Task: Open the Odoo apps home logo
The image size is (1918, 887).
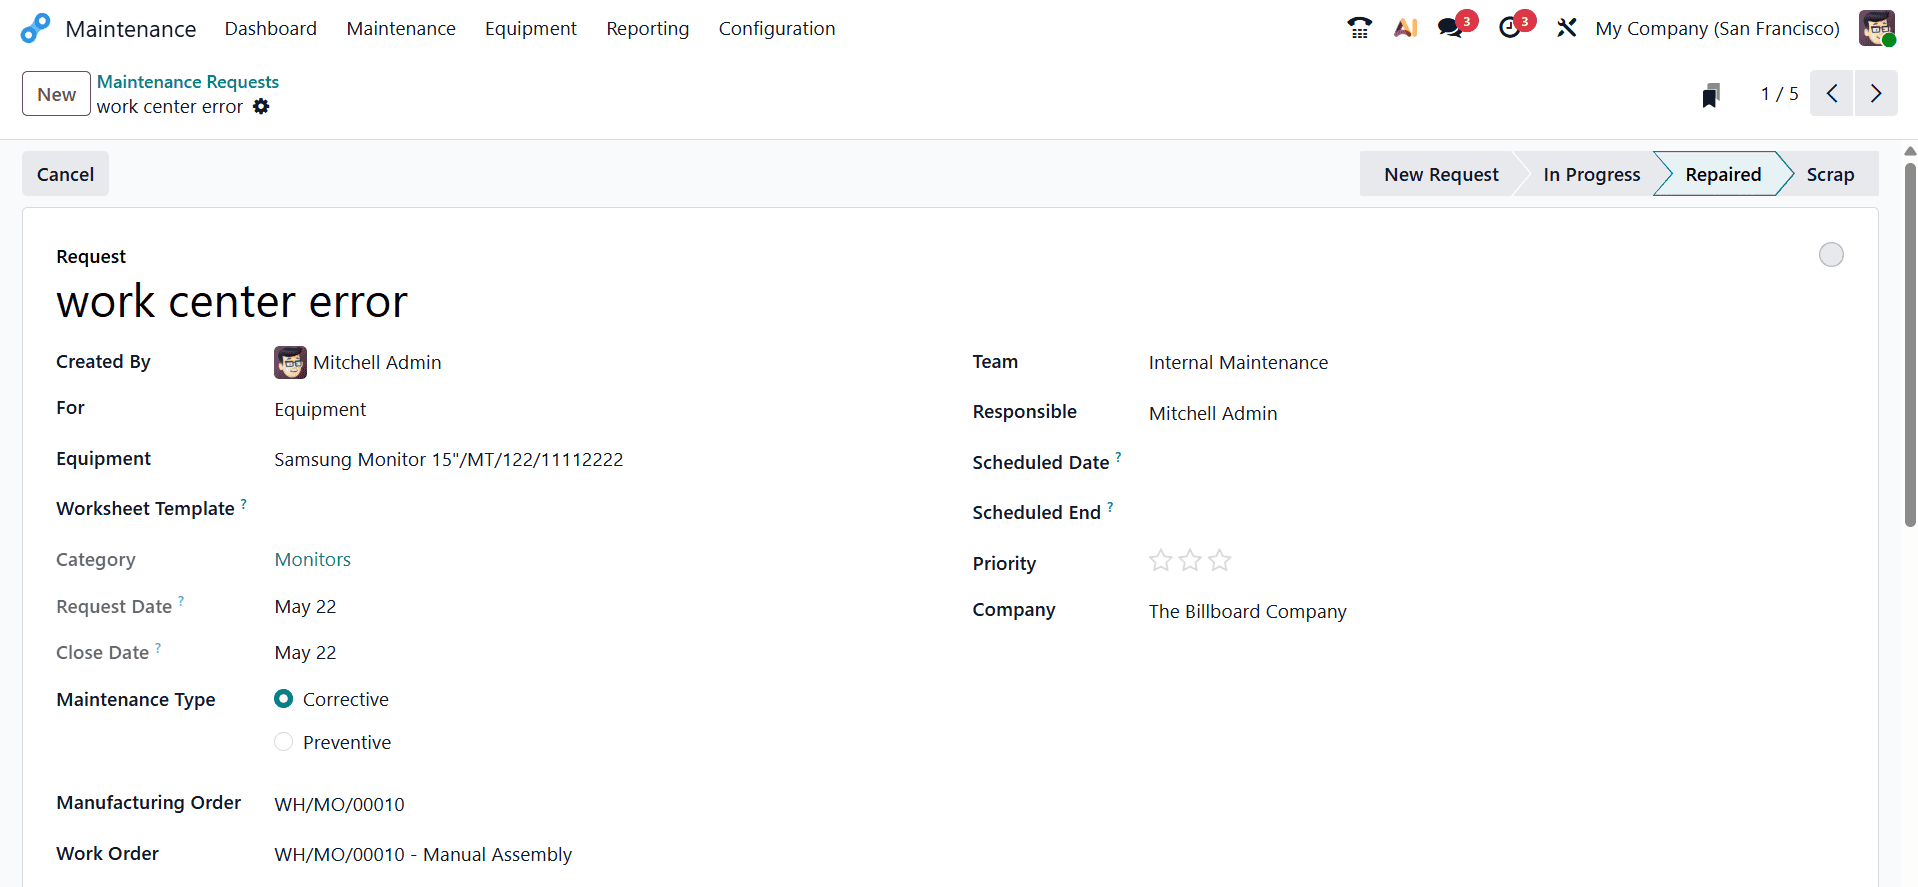Action: click(35, 28)
